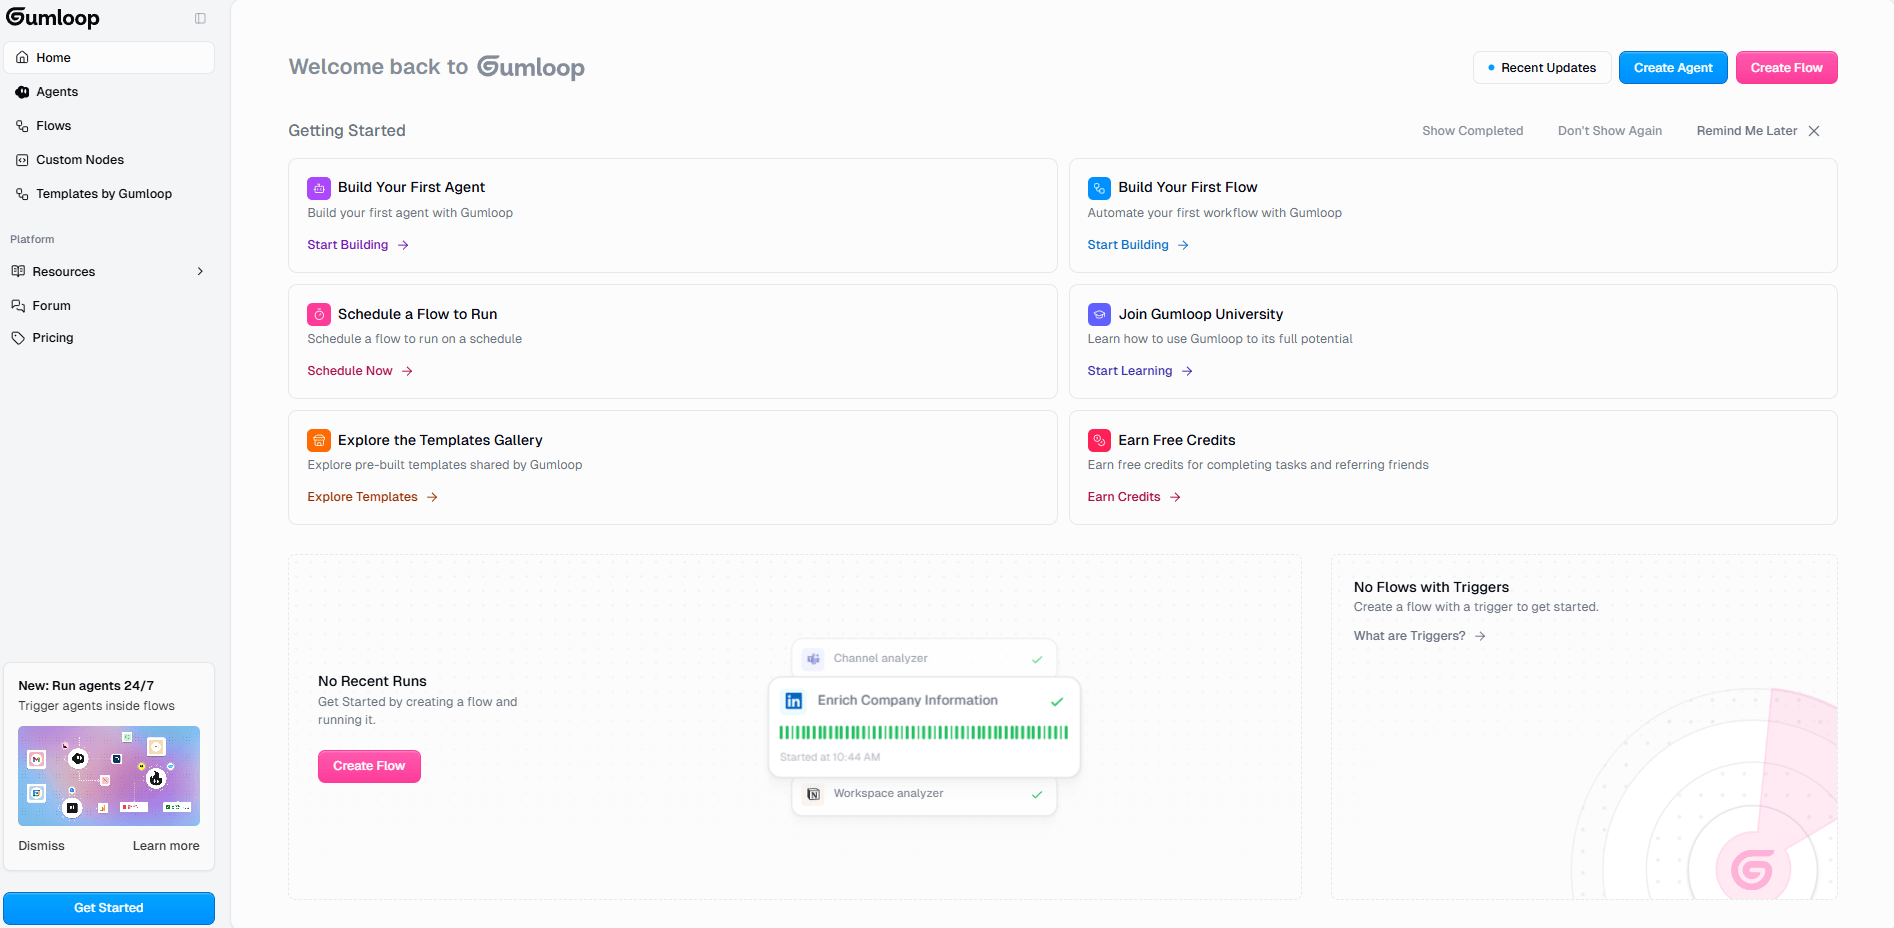Image resolution: width=1894 pixels, height=928 pixels.
Task: Click the LinkedIn icon on Enrich Company card
Action: point(794,701)
